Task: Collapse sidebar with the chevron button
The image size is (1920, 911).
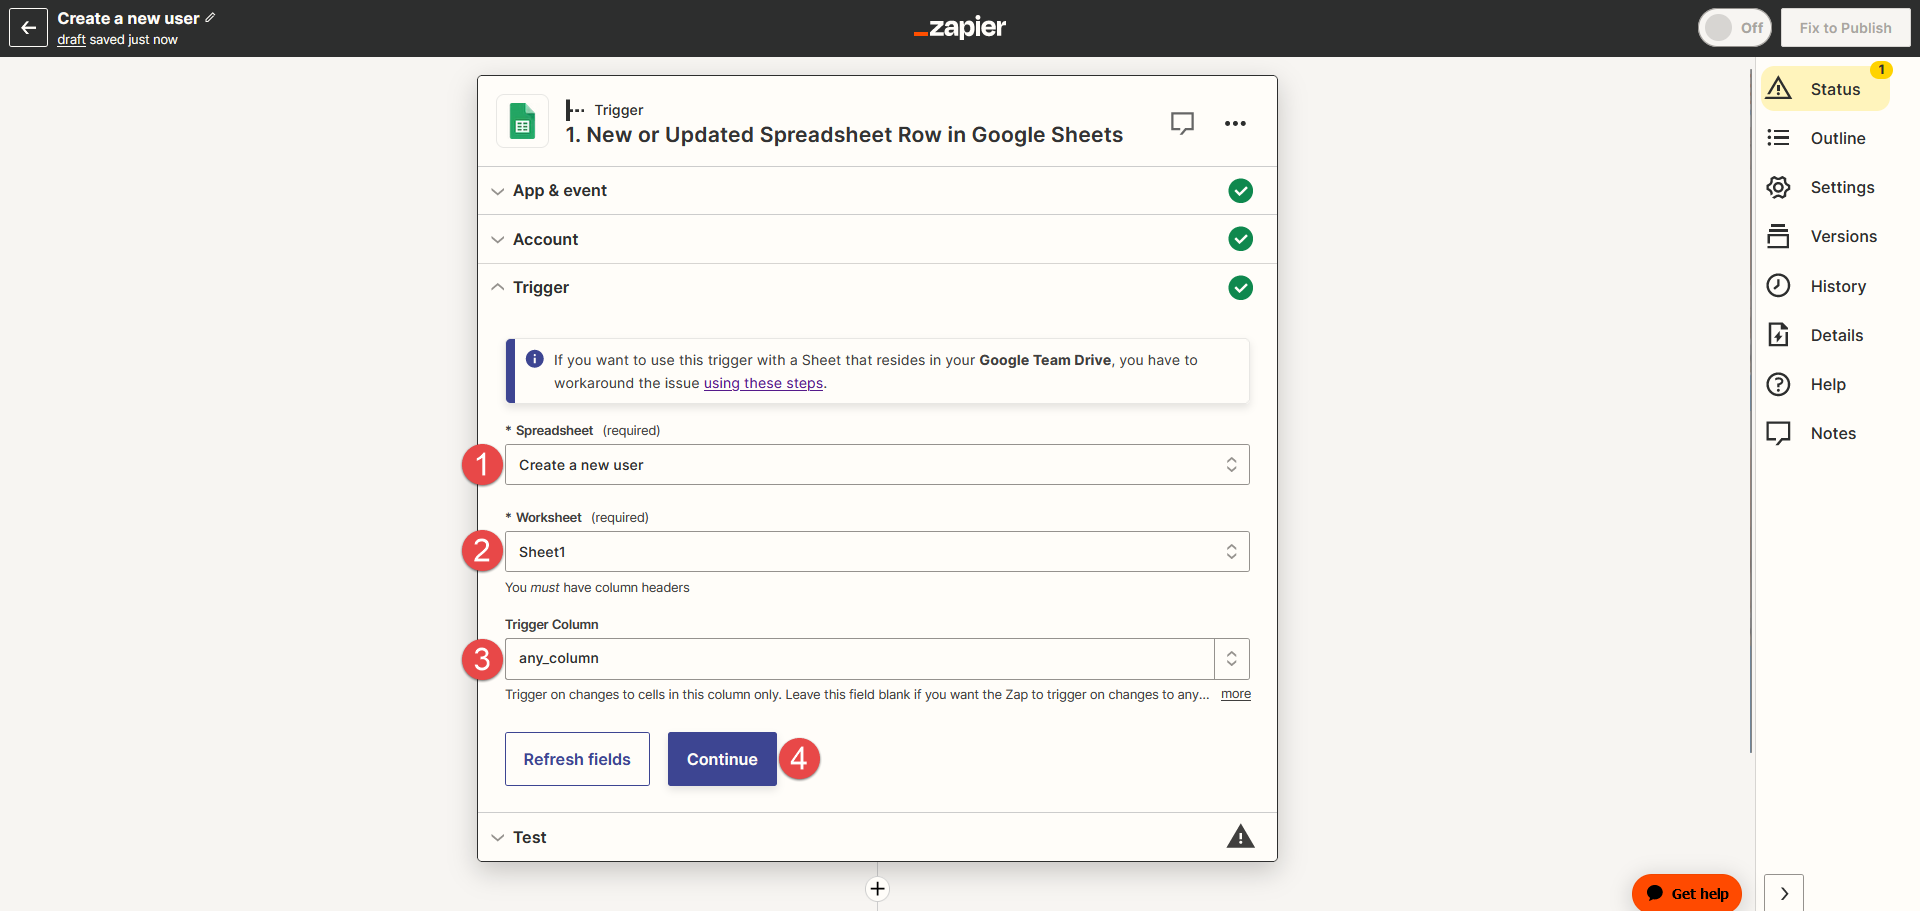Action: click(1784, 893)
